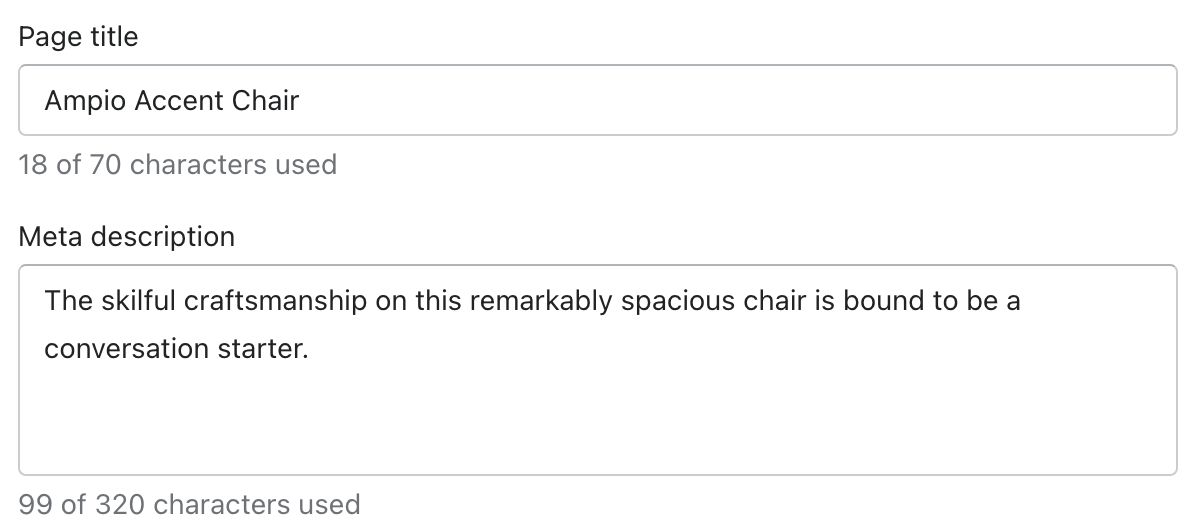
Task: Click the "99 of 320 characters used" counter
Action: (189, 504)
